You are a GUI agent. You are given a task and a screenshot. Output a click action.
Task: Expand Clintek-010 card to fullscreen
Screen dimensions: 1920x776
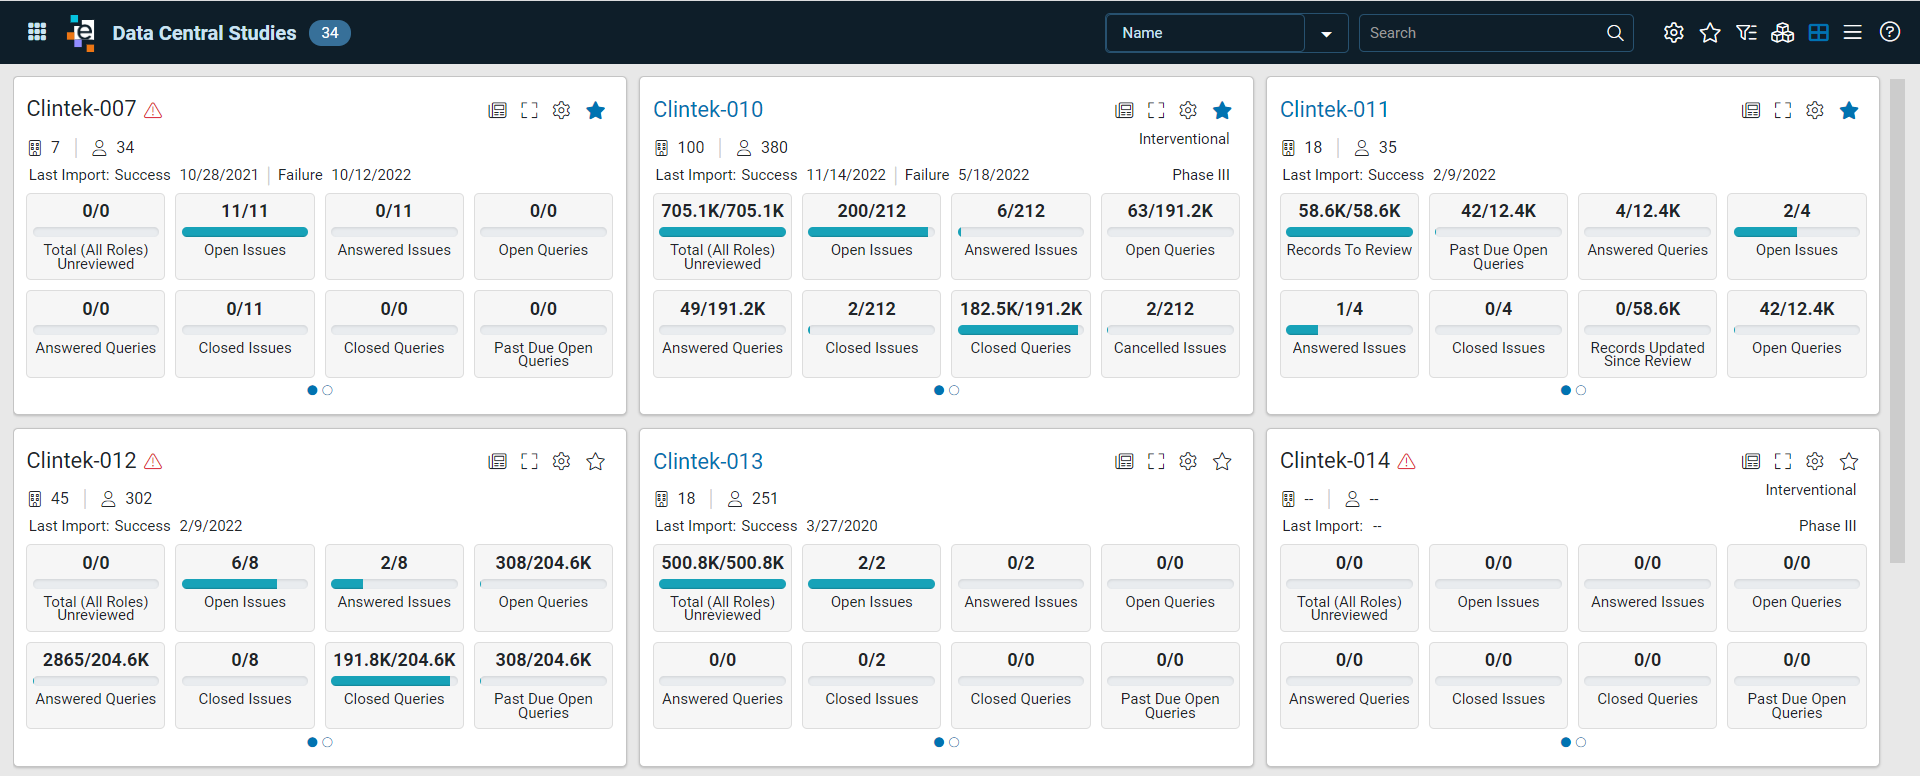pos(1156,110)
